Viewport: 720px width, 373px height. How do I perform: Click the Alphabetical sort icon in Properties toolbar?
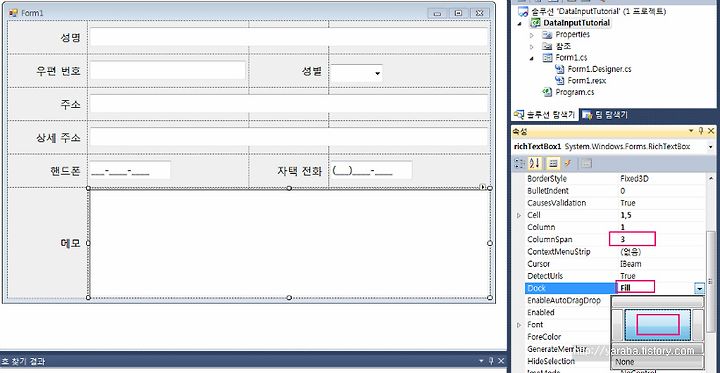point(534,163)
